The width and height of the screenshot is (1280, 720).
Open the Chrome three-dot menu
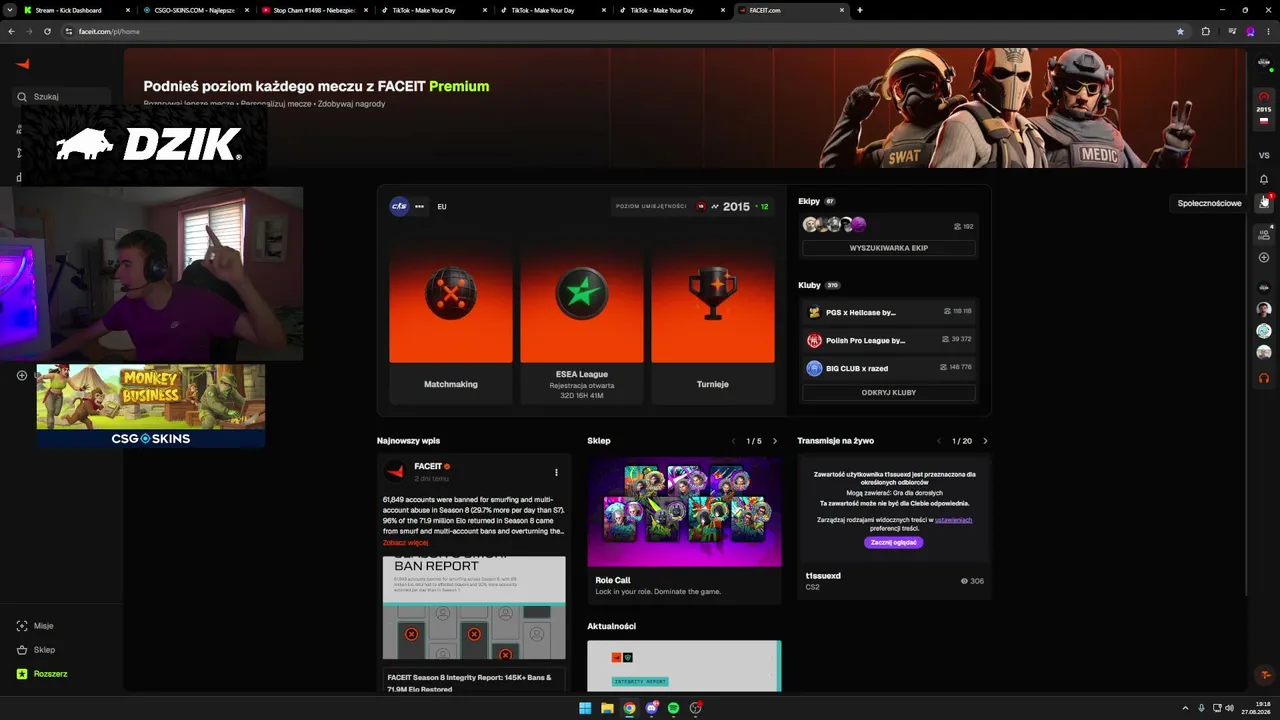click(x=1269, y=31)
